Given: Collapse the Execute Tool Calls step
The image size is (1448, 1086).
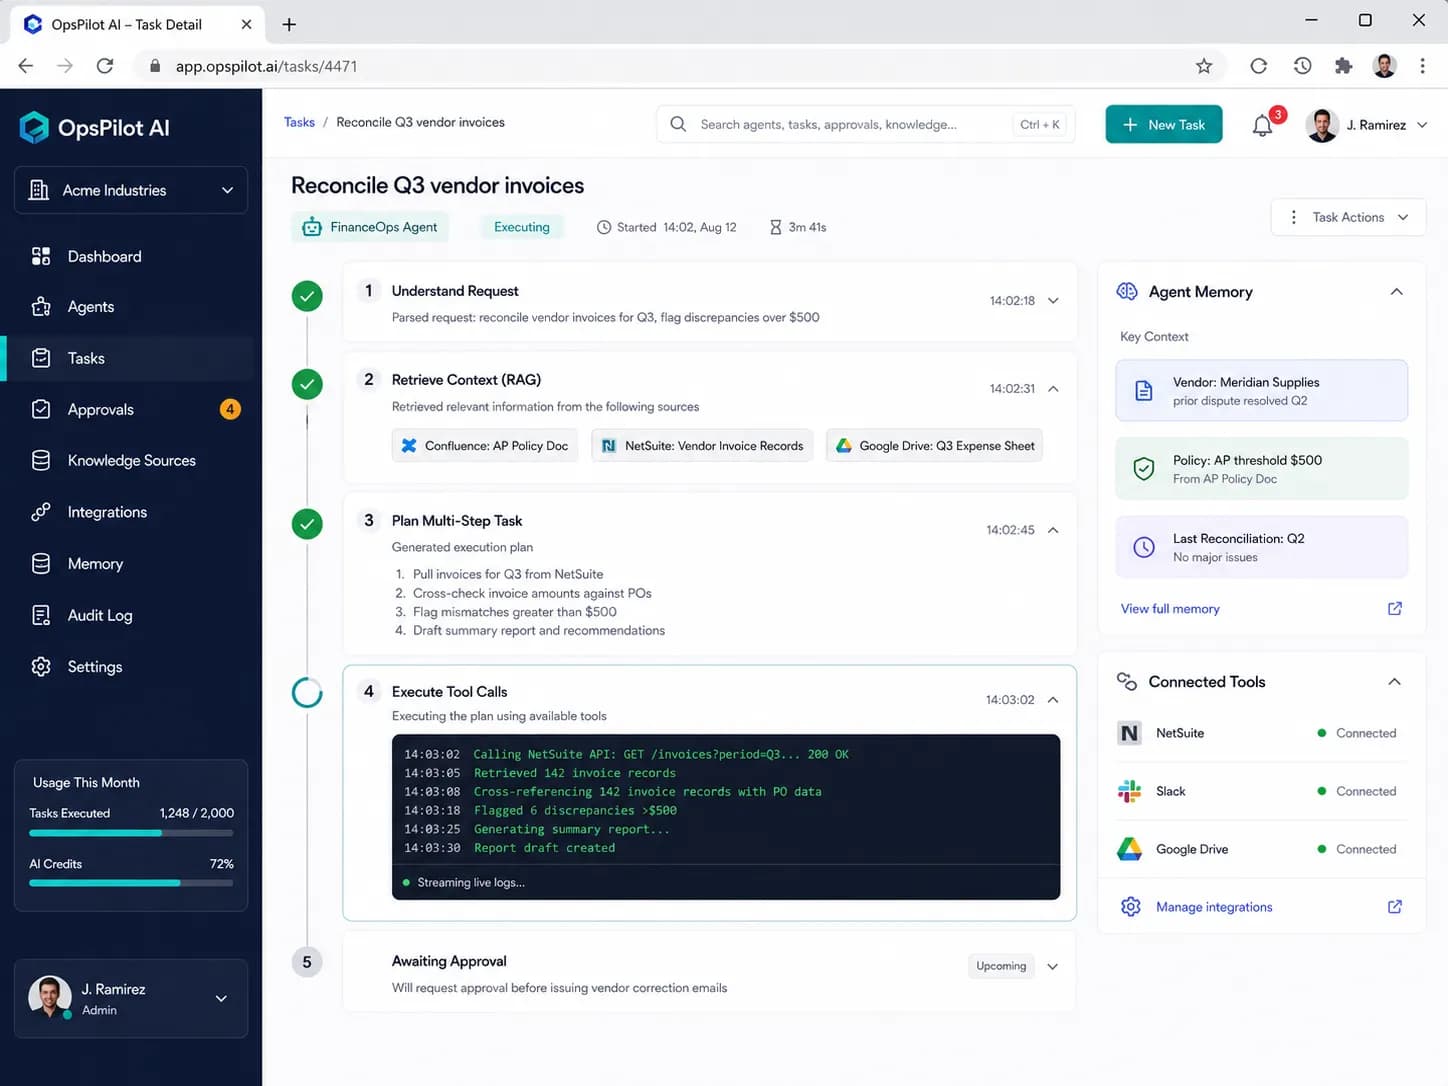Looking at the screenshot, I should pos(1053,700).
